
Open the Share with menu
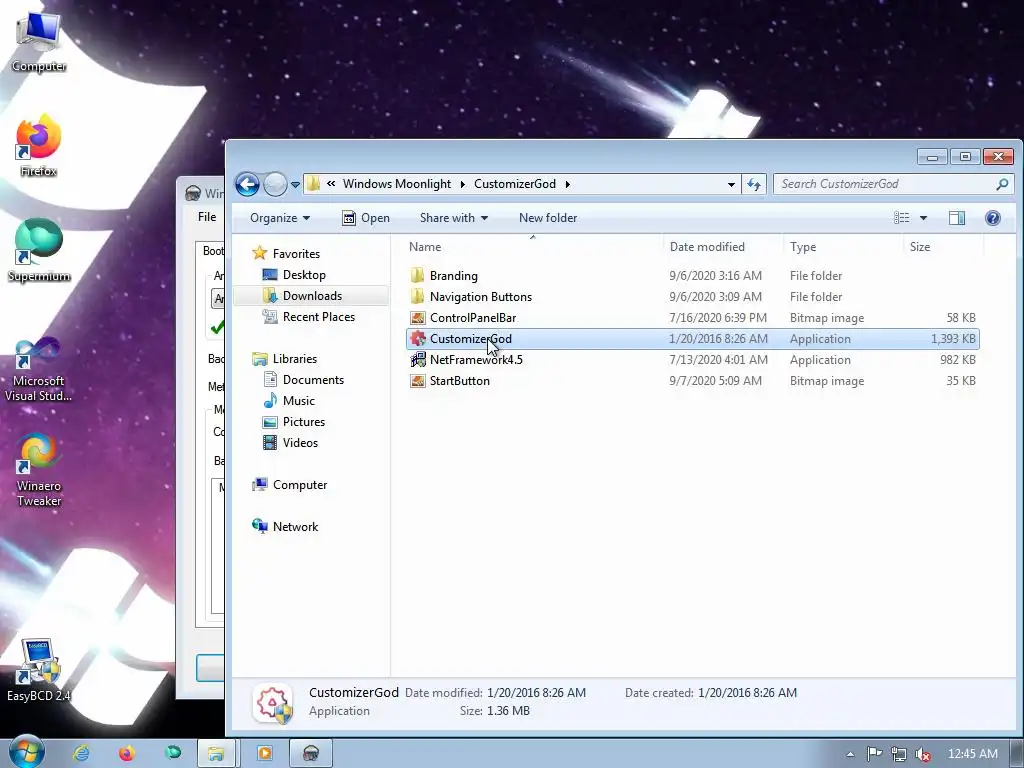453,218
